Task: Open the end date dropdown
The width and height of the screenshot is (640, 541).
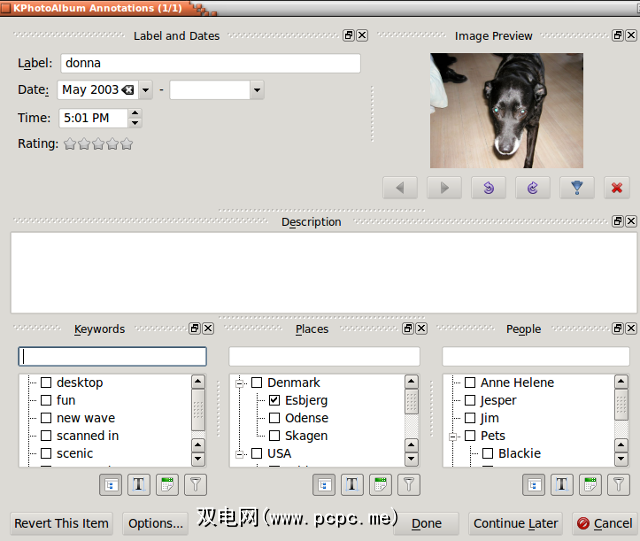Action: [257, 90]
